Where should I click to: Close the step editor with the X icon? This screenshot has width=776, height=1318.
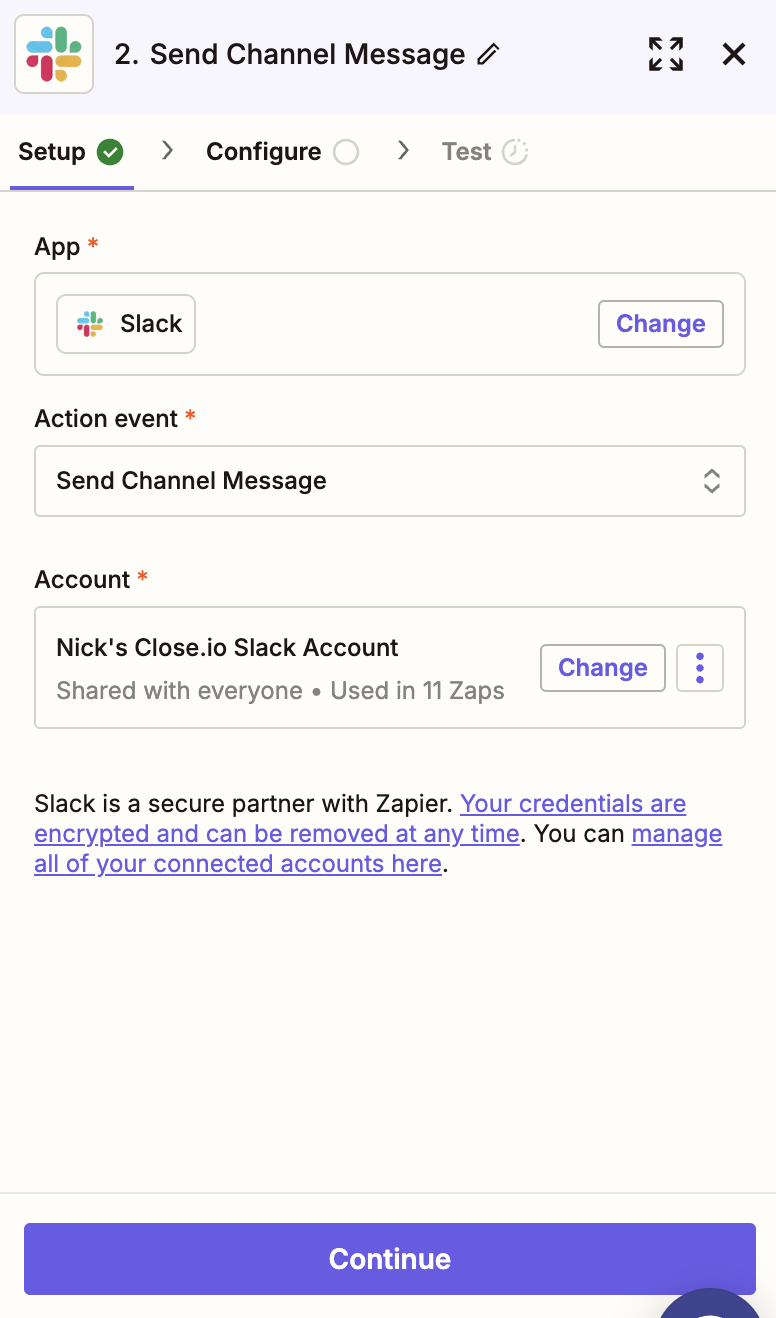tap(734, 54)
